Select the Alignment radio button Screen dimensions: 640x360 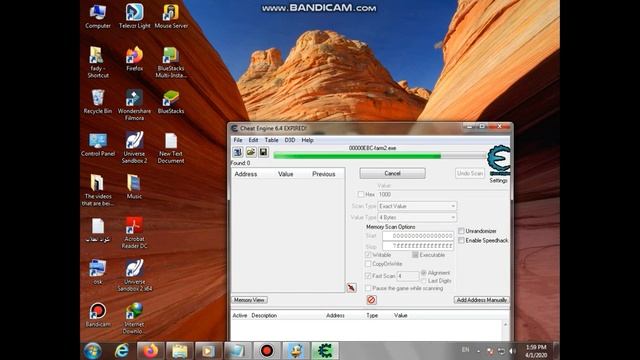click(424, 272)
